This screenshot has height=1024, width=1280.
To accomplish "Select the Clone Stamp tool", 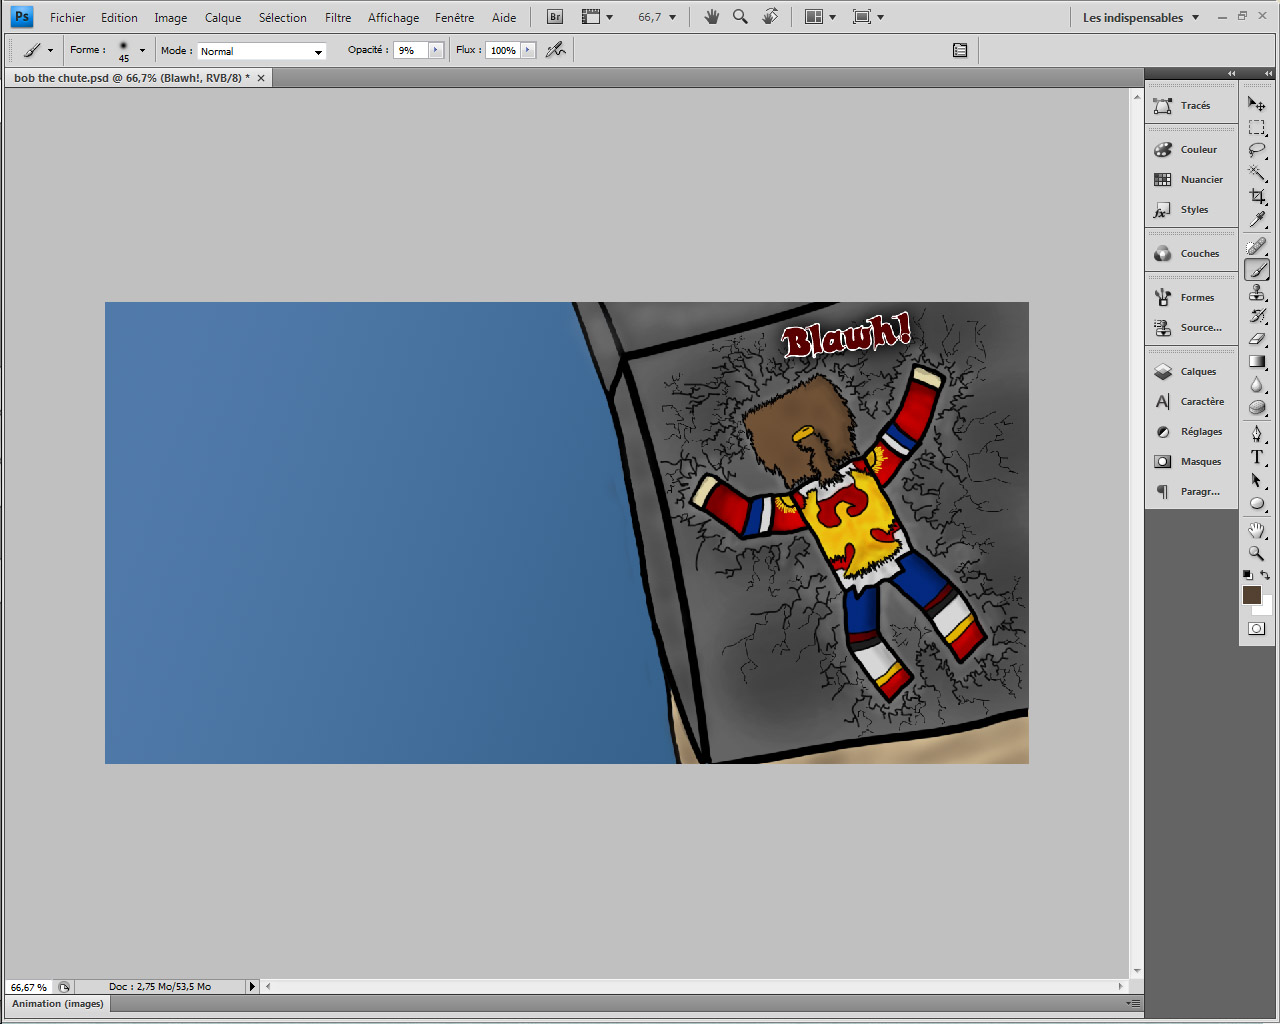I will coord(1257,292).
